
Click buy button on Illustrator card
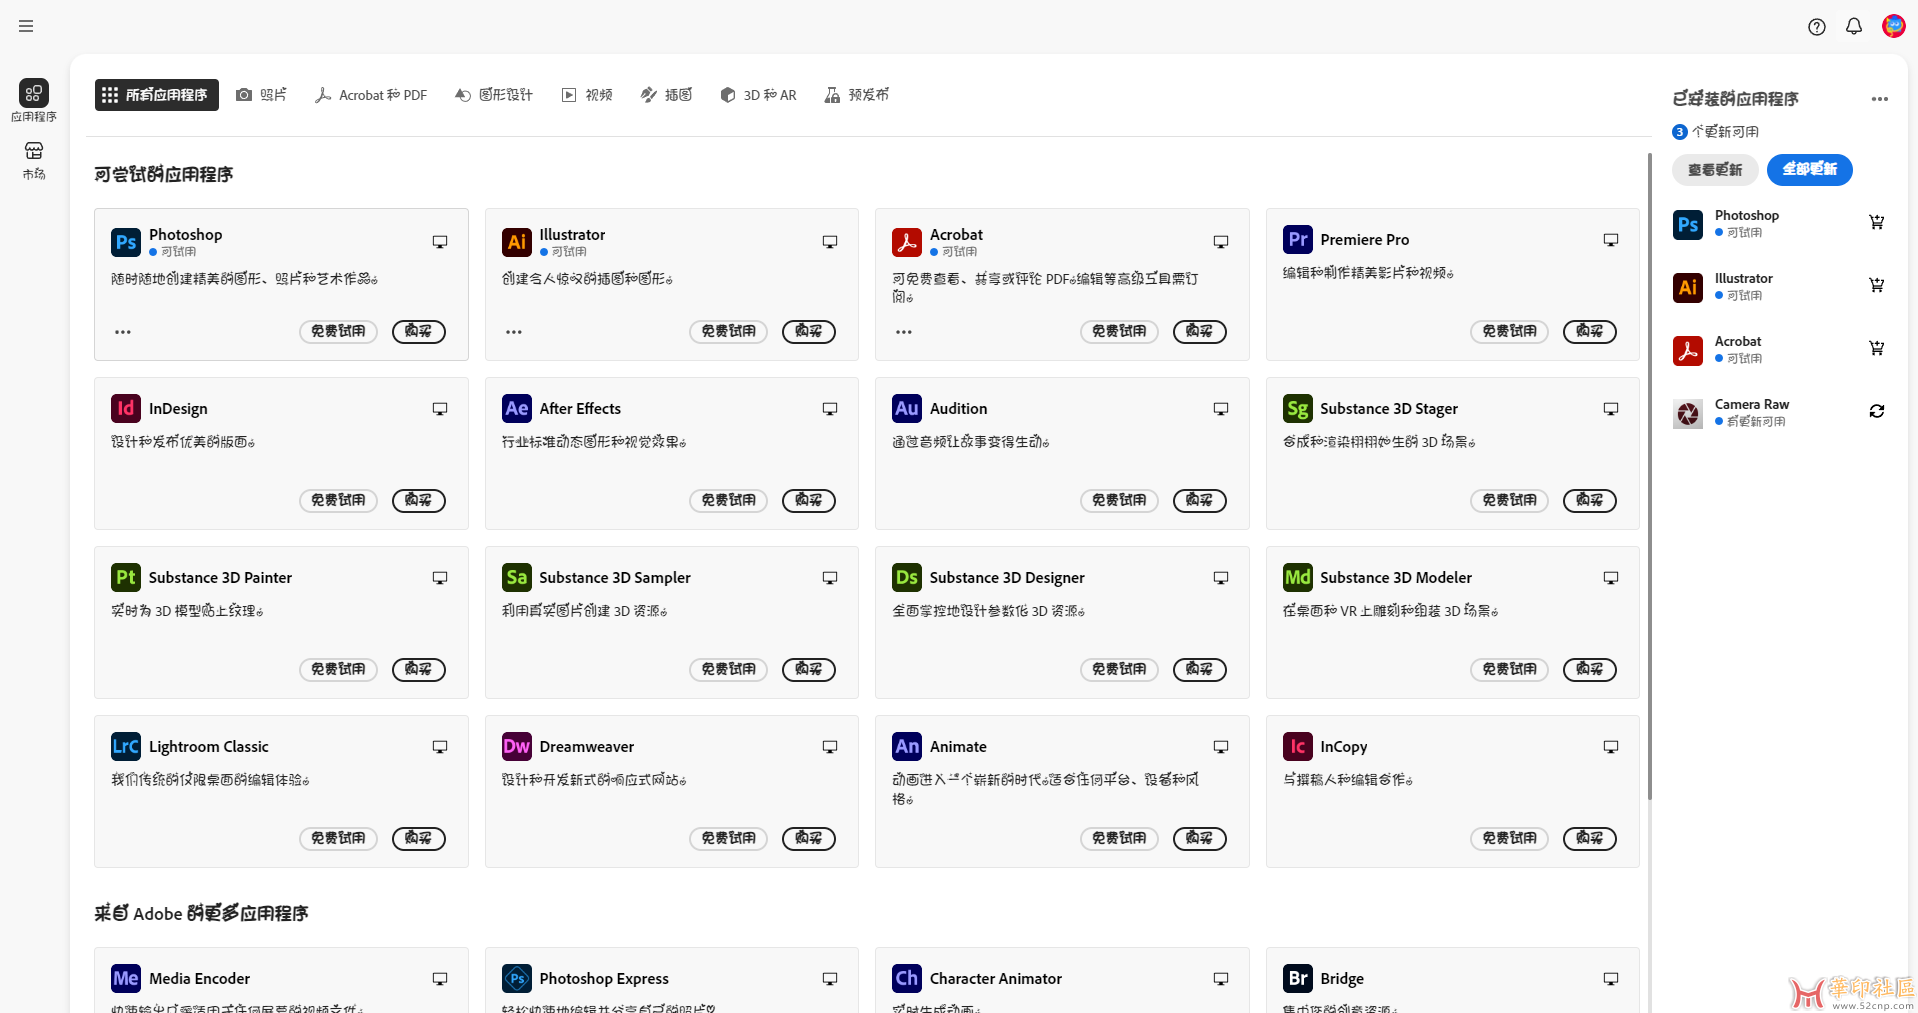(809, 331)
